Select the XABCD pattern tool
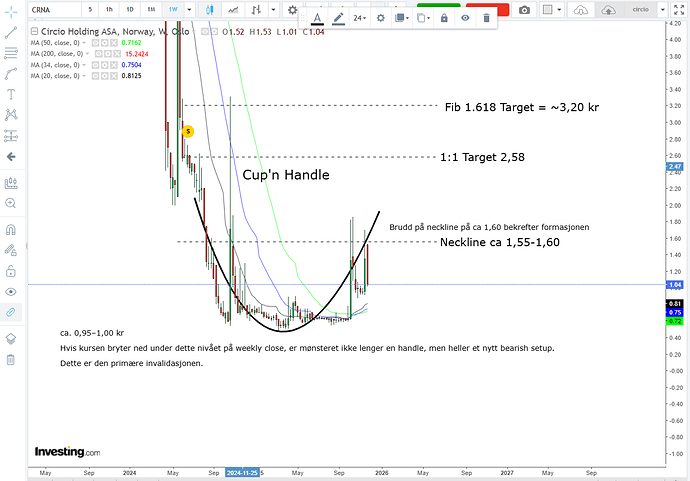Image resolution: width=690 pixels, height=481 pixels. coord(11,115)
